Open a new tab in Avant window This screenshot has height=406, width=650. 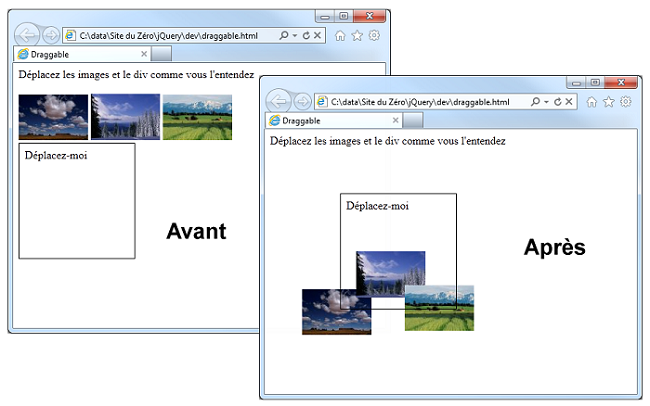coord(161,54)
